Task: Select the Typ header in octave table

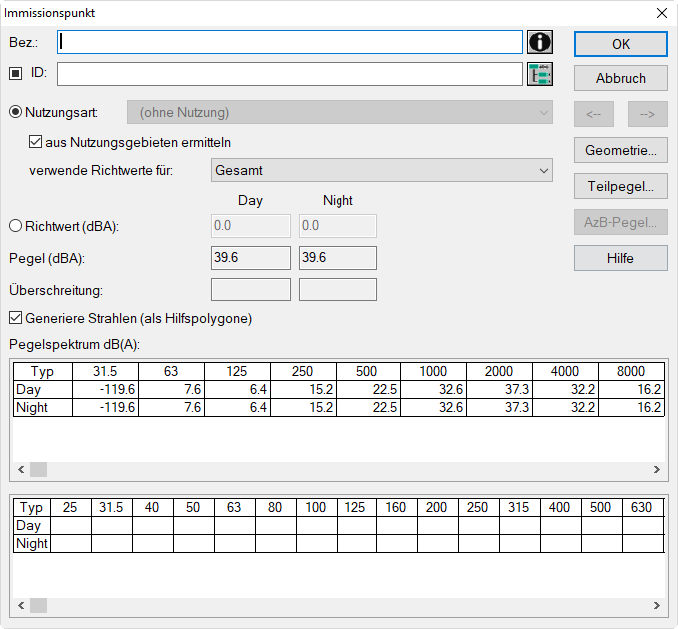Action: [x=43, y=371]
